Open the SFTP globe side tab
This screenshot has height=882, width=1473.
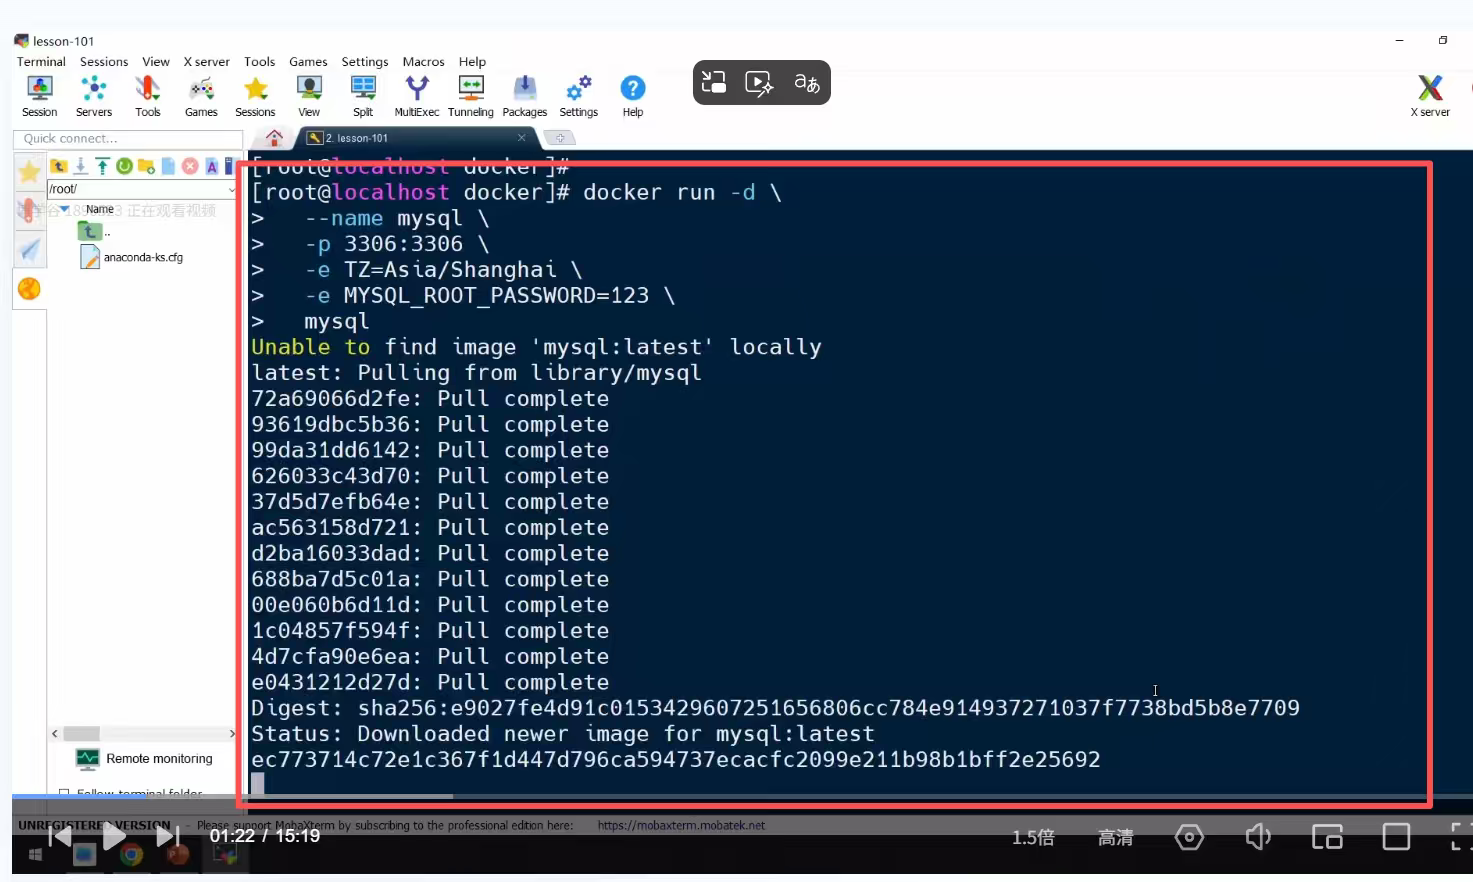point(30,289)
